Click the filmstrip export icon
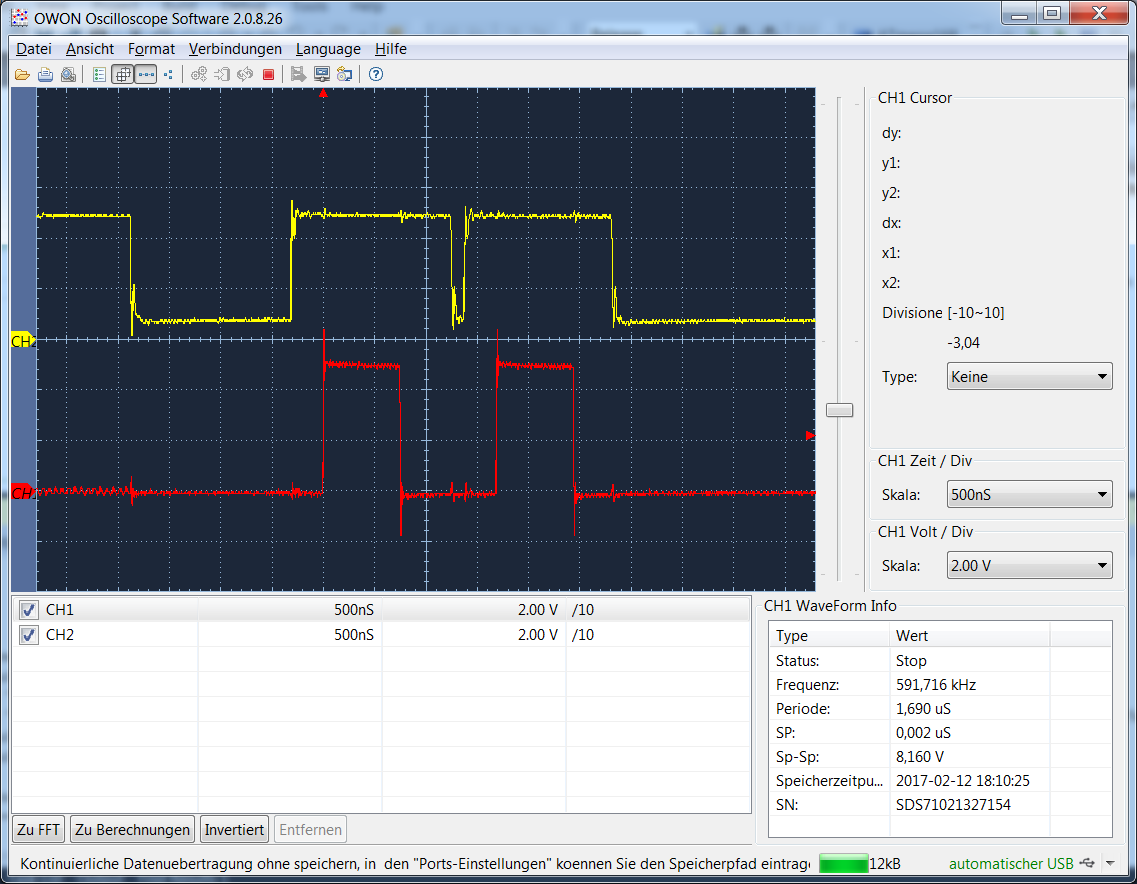Image resolution: width=1137 pixels, height=884 pixels. point(298,75)
